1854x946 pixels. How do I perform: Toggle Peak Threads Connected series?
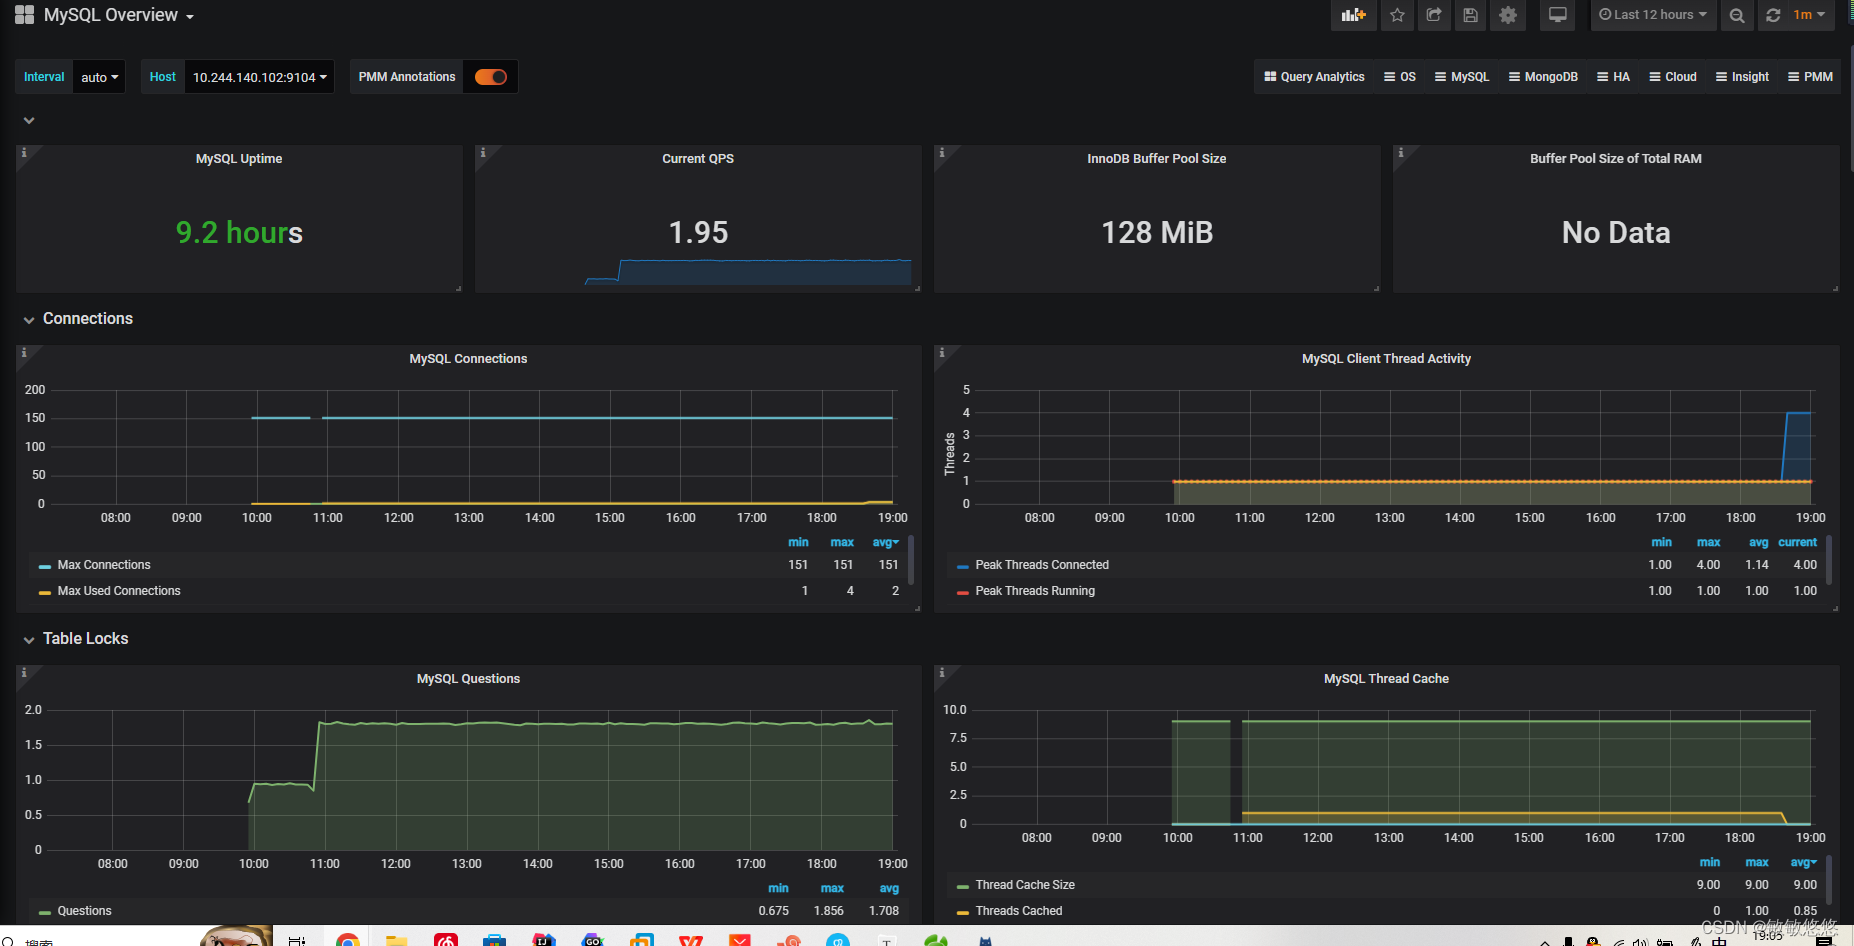[1042, 565]
